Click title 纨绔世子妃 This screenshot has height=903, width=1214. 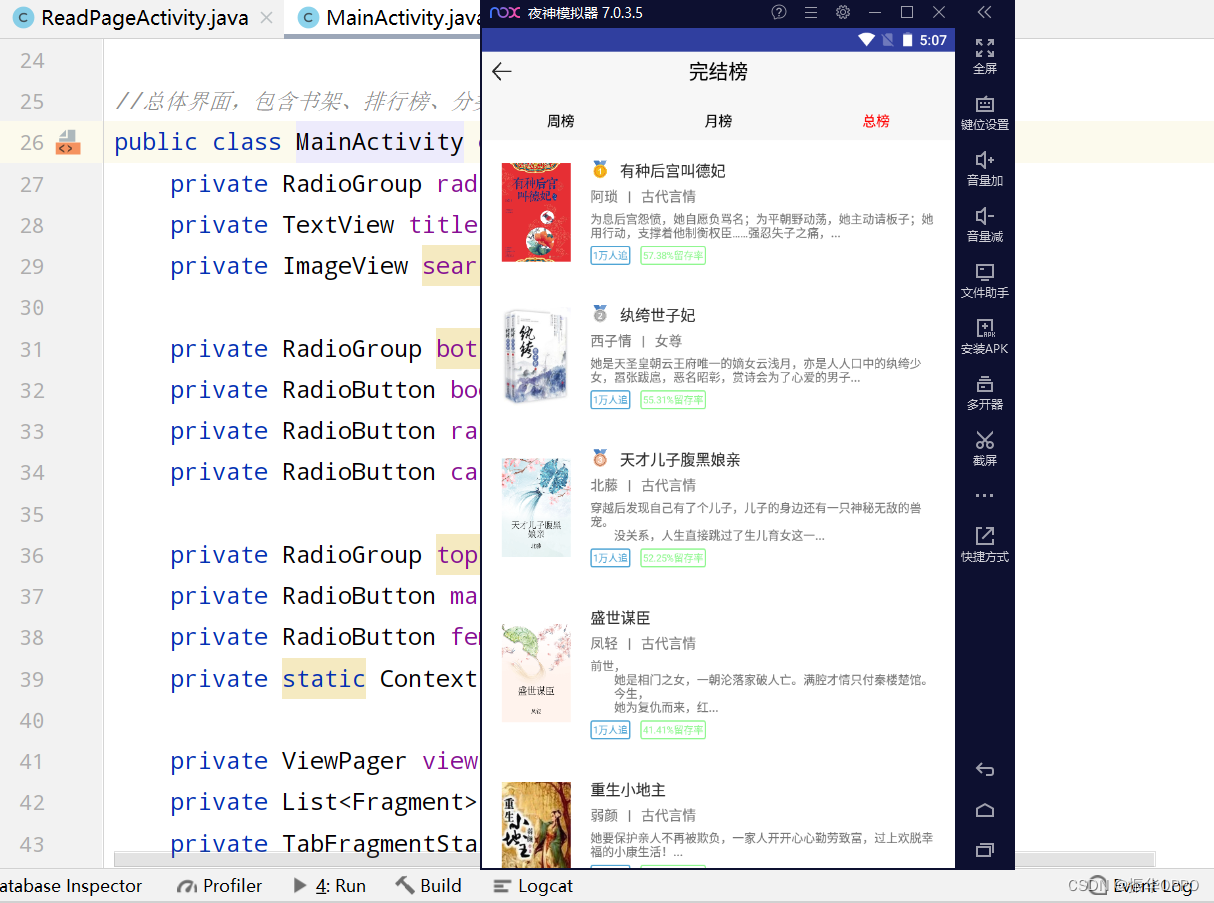[657, 315]
